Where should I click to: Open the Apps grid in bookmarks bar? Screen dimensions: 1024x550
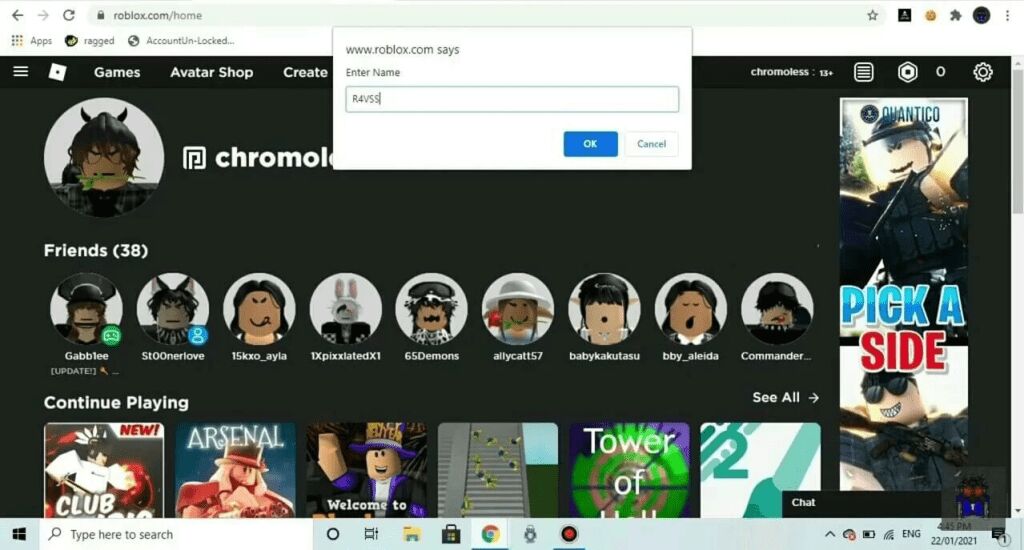pos(31,40)
